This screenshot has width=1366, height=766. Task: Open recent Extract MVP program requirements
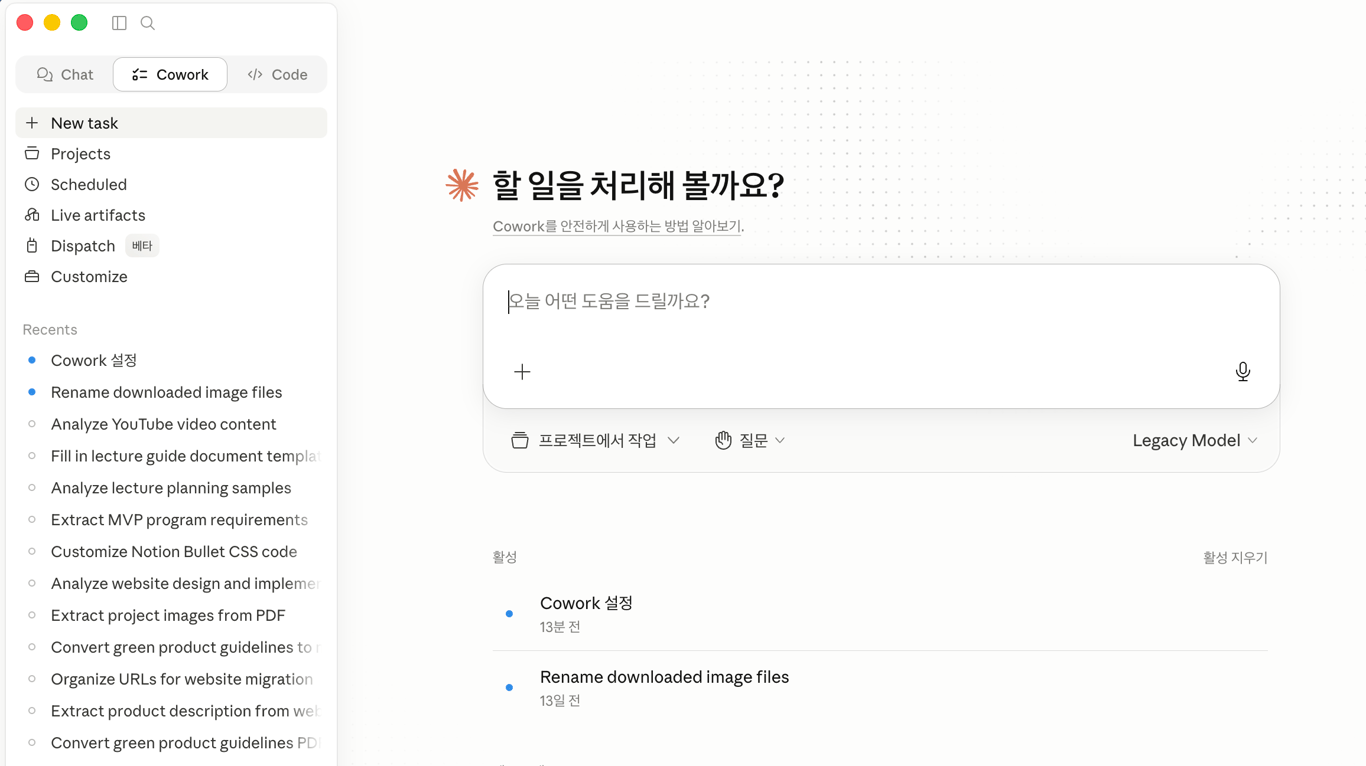[171, 520]
